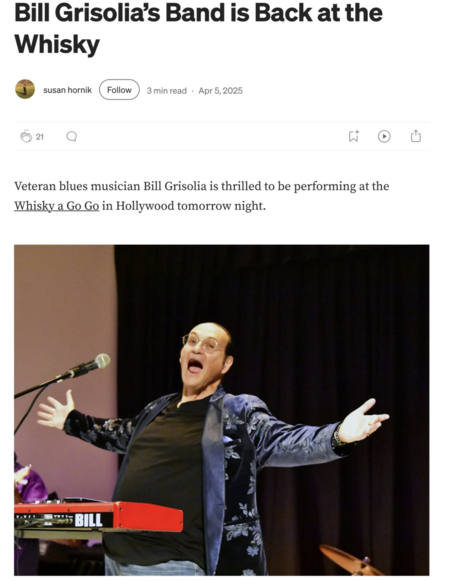Screen dimensions: 450x581
Task: Open the share story icon
Action: click(416, 136)
